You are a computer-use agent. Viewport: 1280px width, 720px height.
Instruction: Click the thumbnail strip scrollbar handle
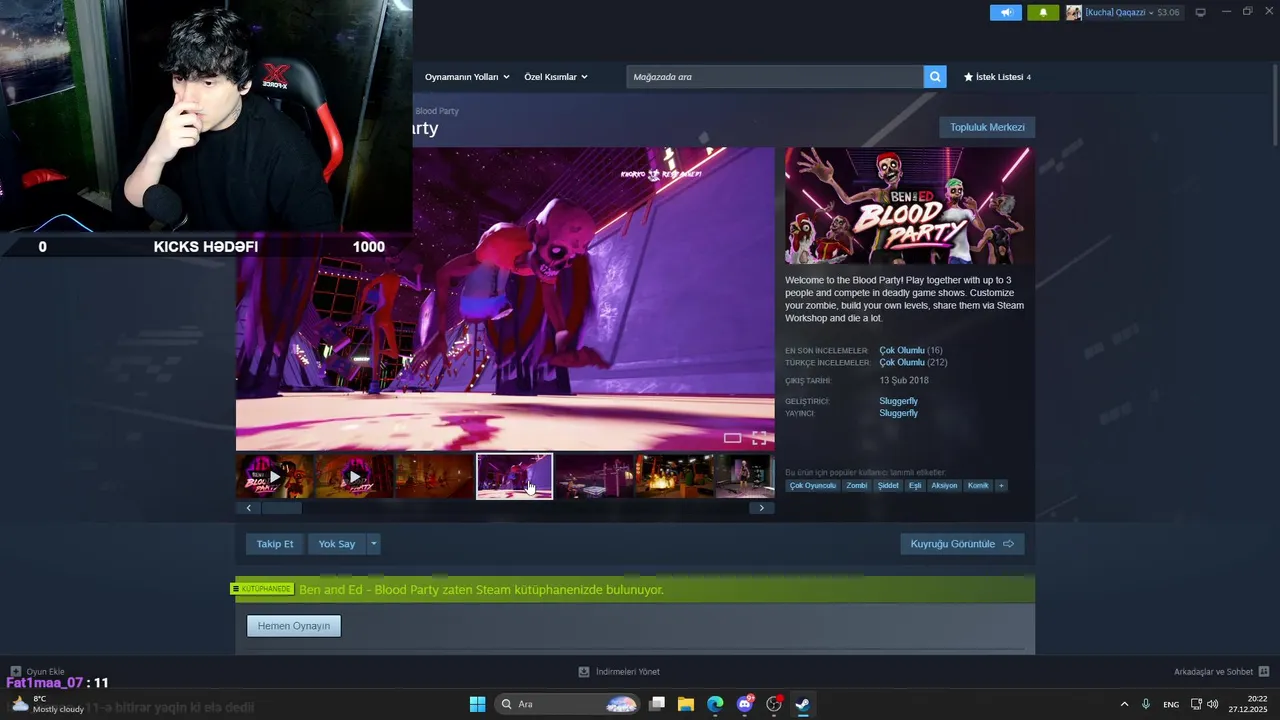click(x=281, y=508)
